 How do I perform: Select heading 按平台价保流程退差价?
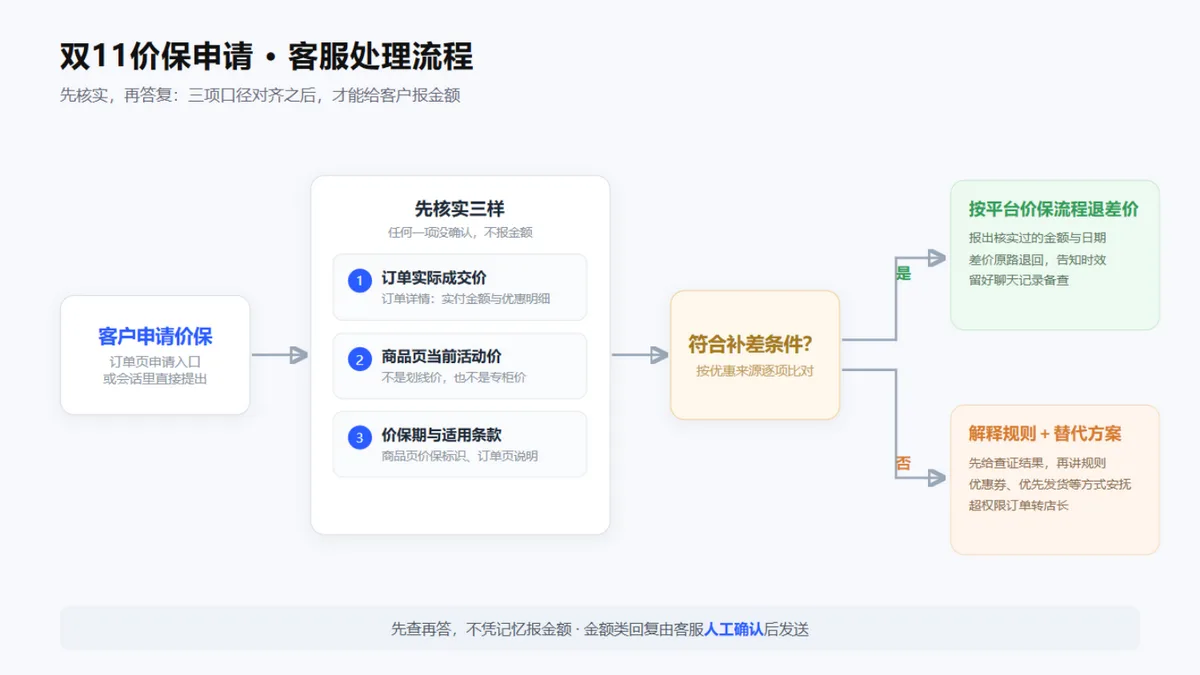coord(1053,209)
